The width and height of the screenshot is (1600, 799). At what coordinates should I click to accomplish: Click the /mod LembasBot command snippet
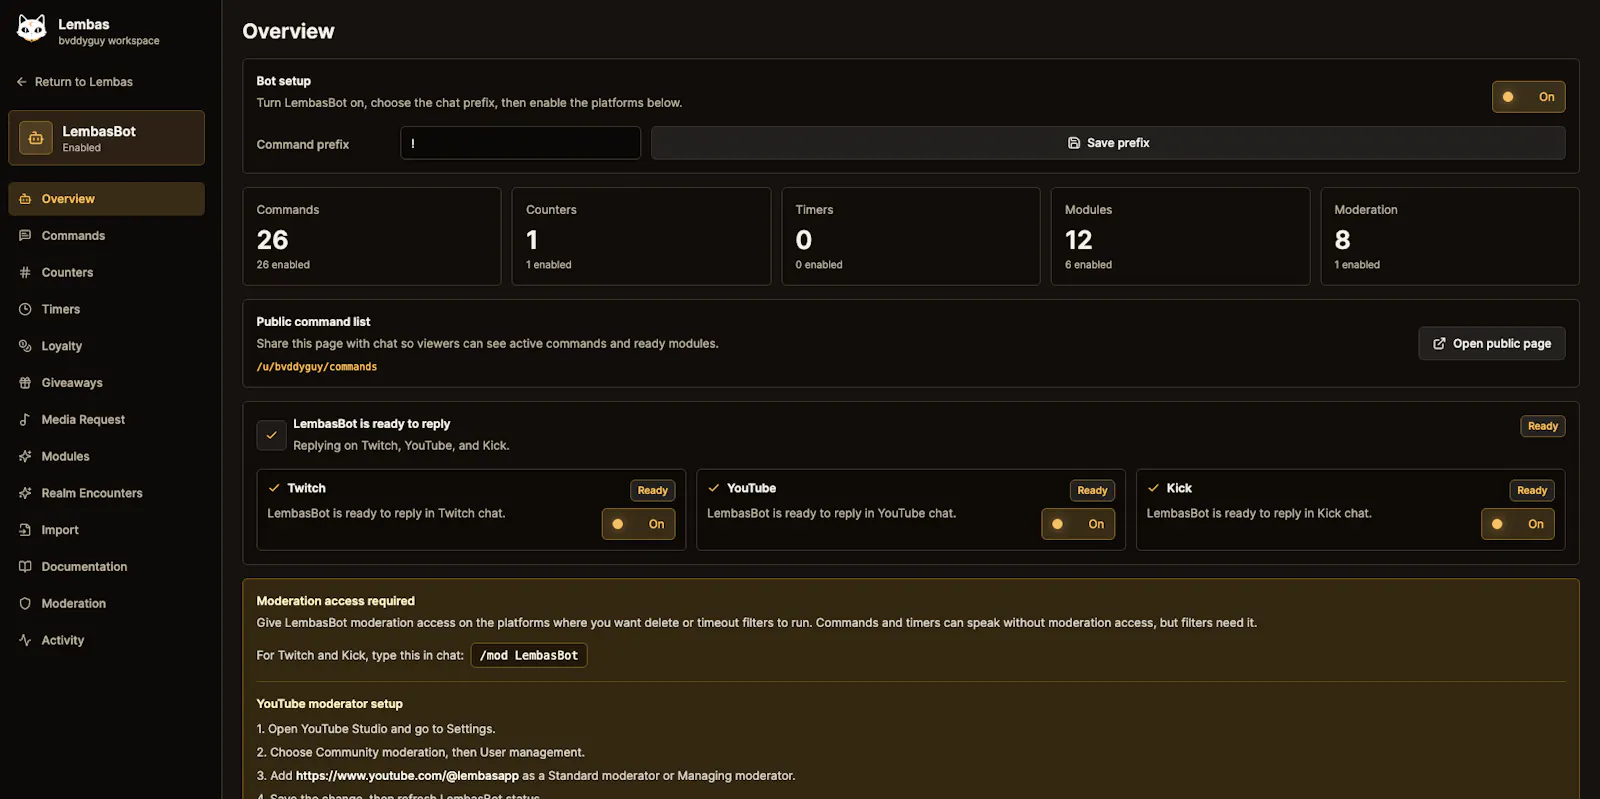(529, 656)
